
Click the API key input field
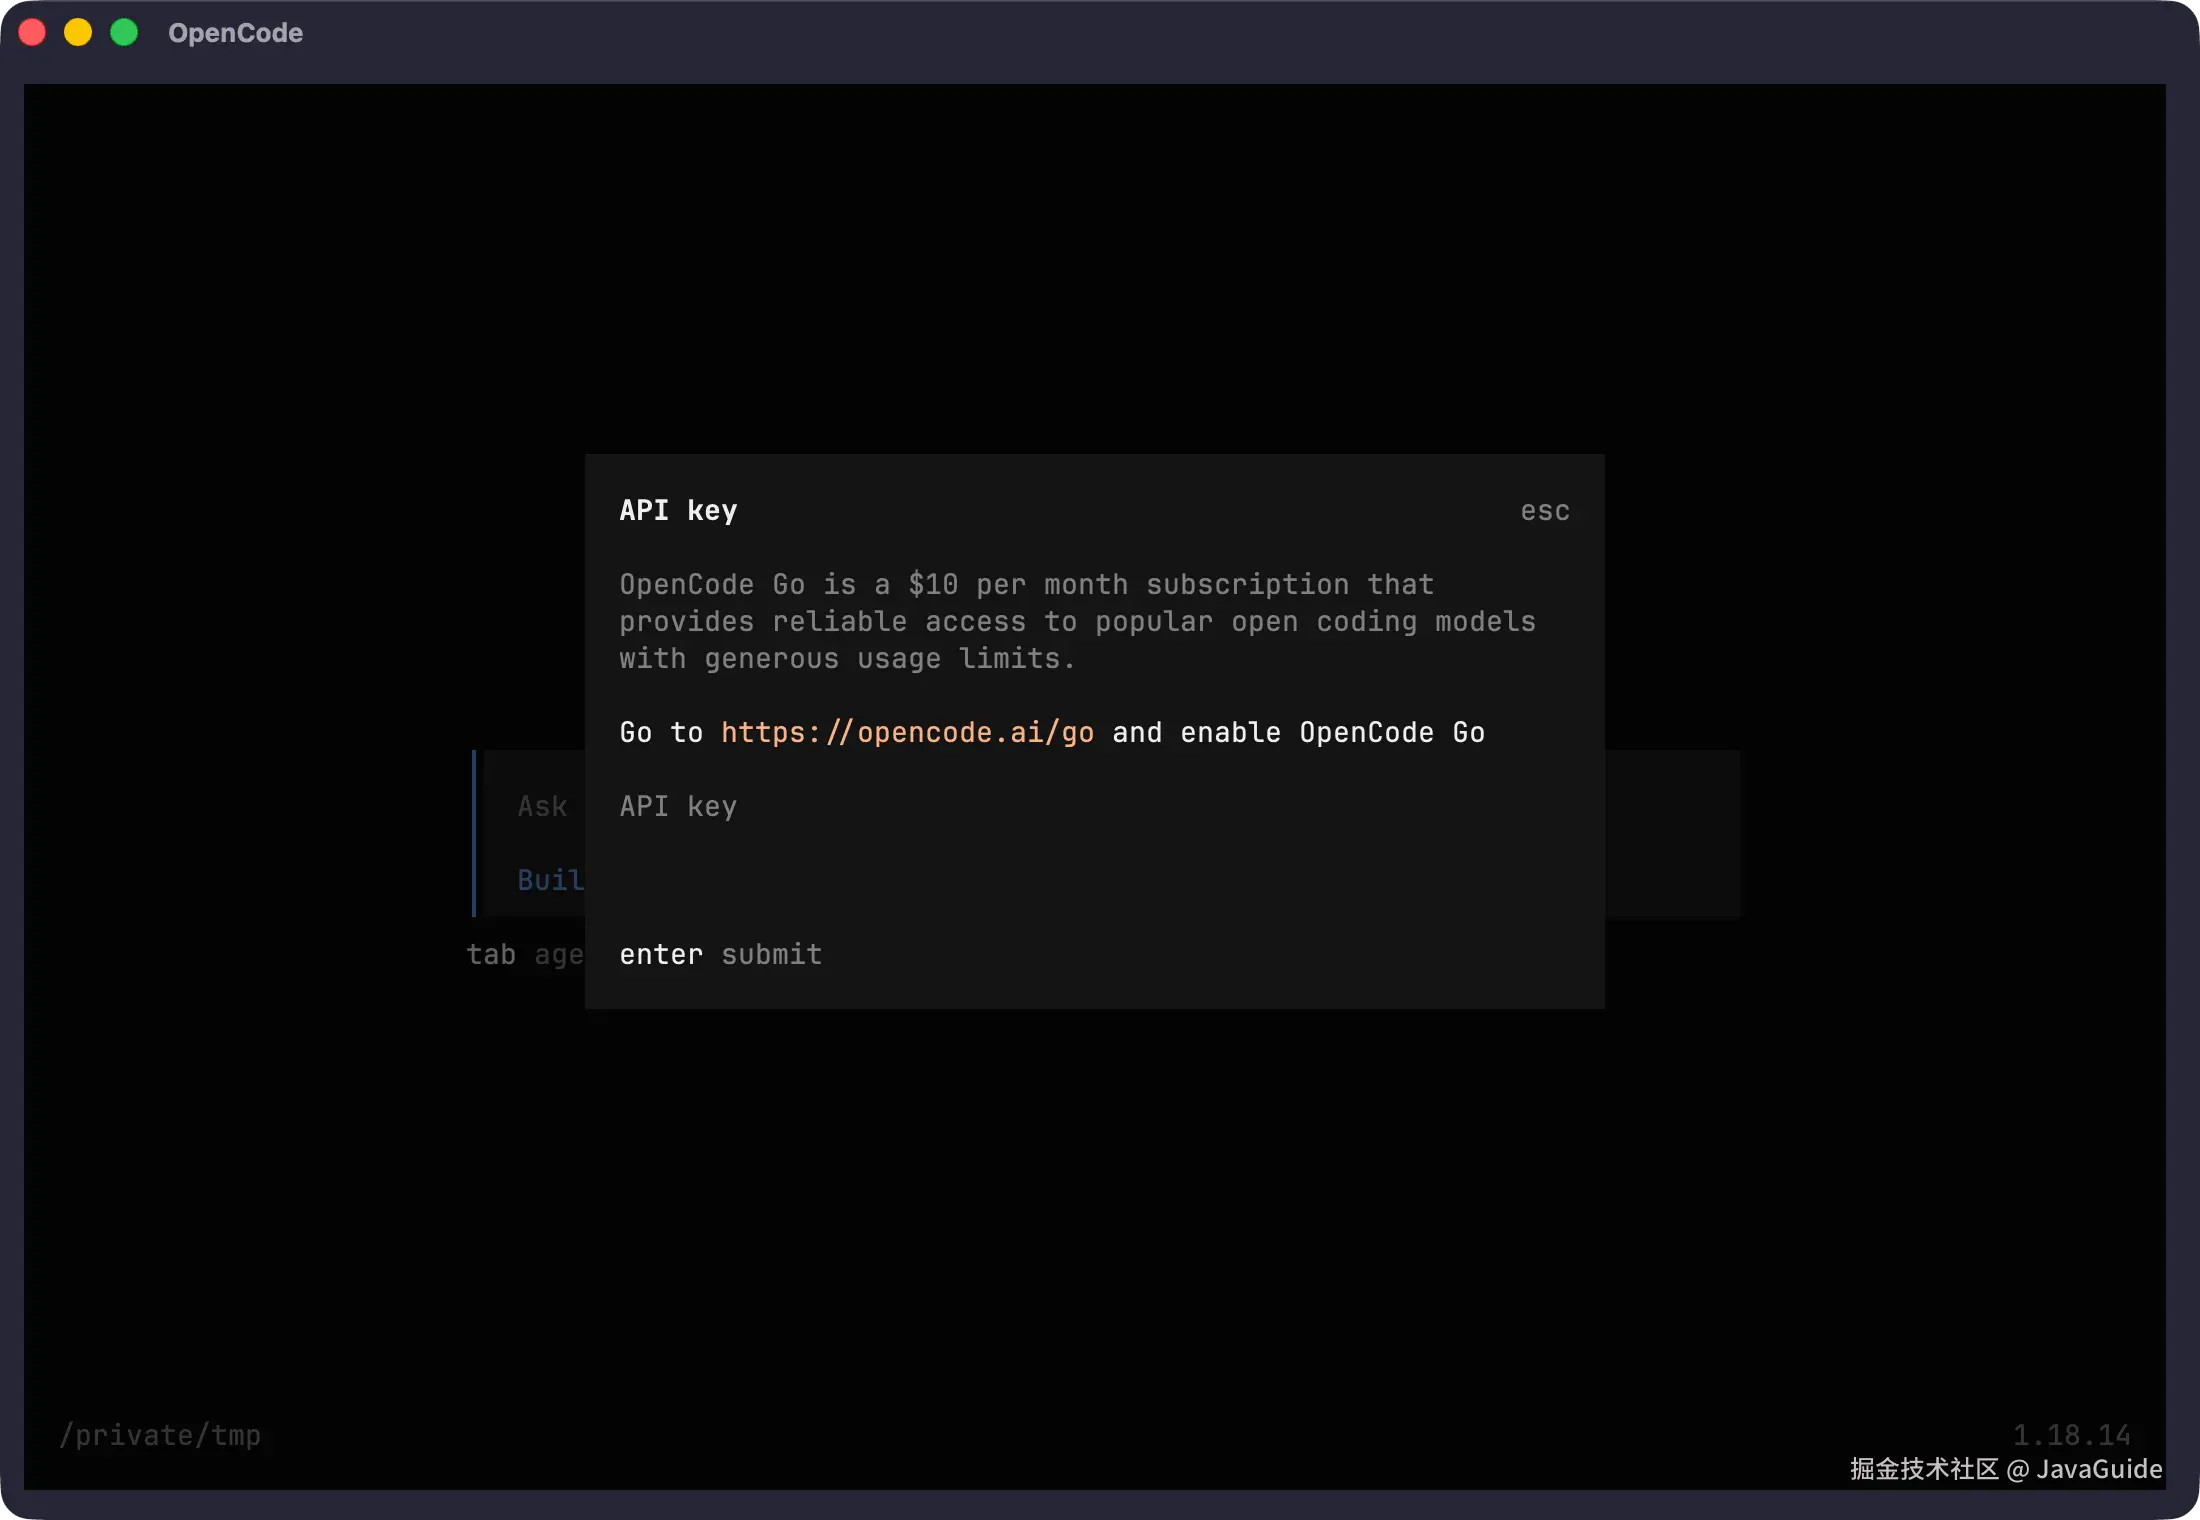[1094, 806]
